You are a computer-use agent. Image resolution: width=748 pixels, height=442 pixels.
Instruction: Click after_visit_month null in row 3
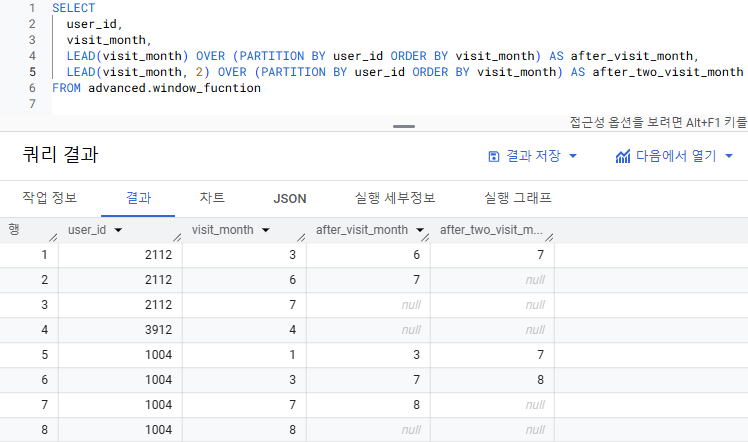click(x=411, y=305)
